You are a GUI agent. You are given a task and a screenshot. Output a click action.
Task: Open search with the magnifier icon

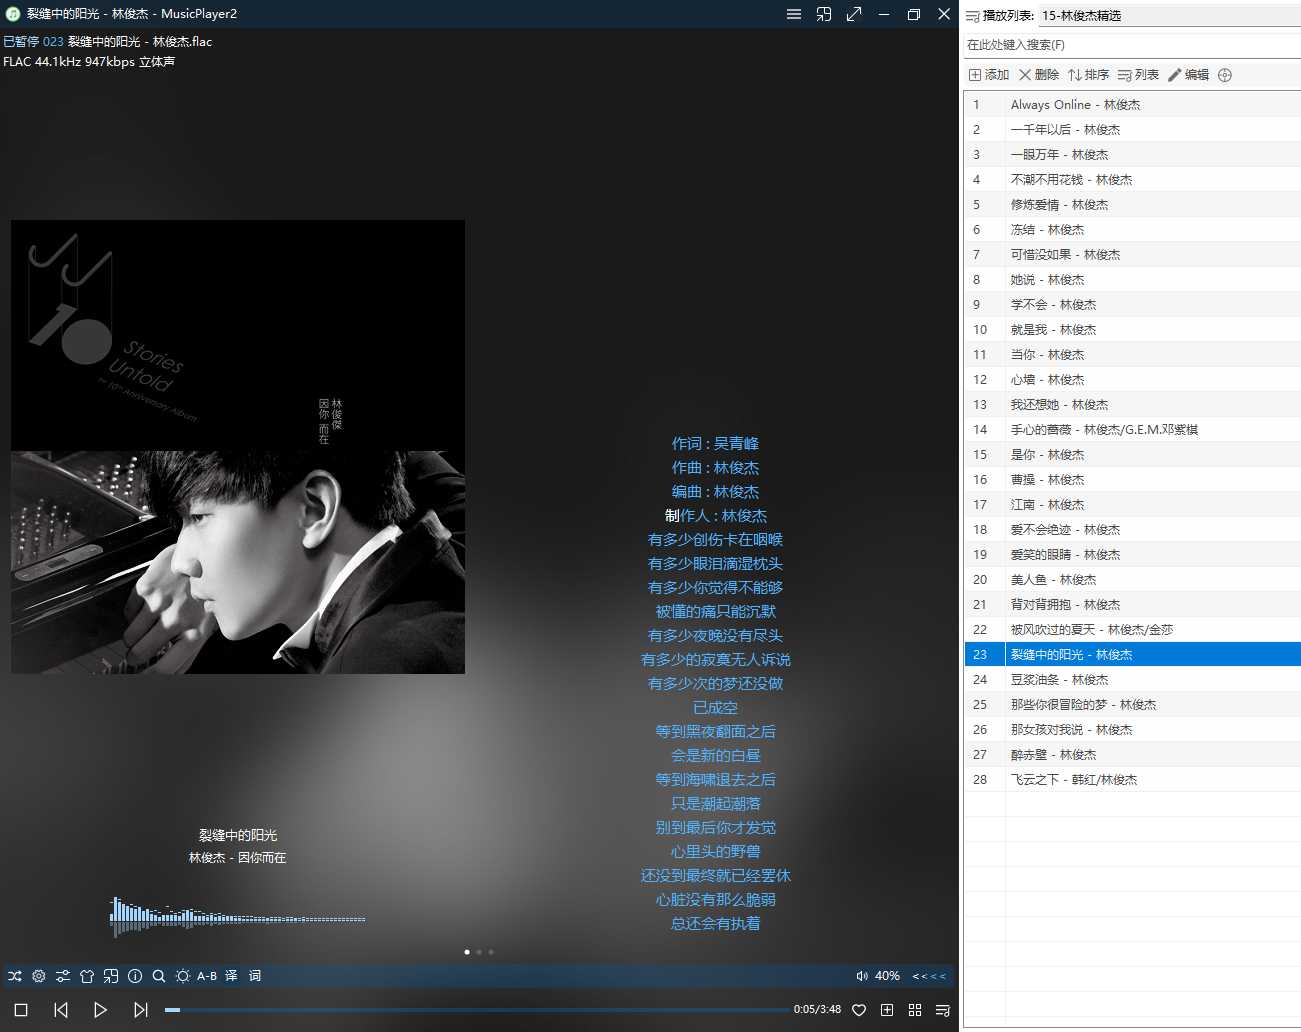tap(159, 976)
